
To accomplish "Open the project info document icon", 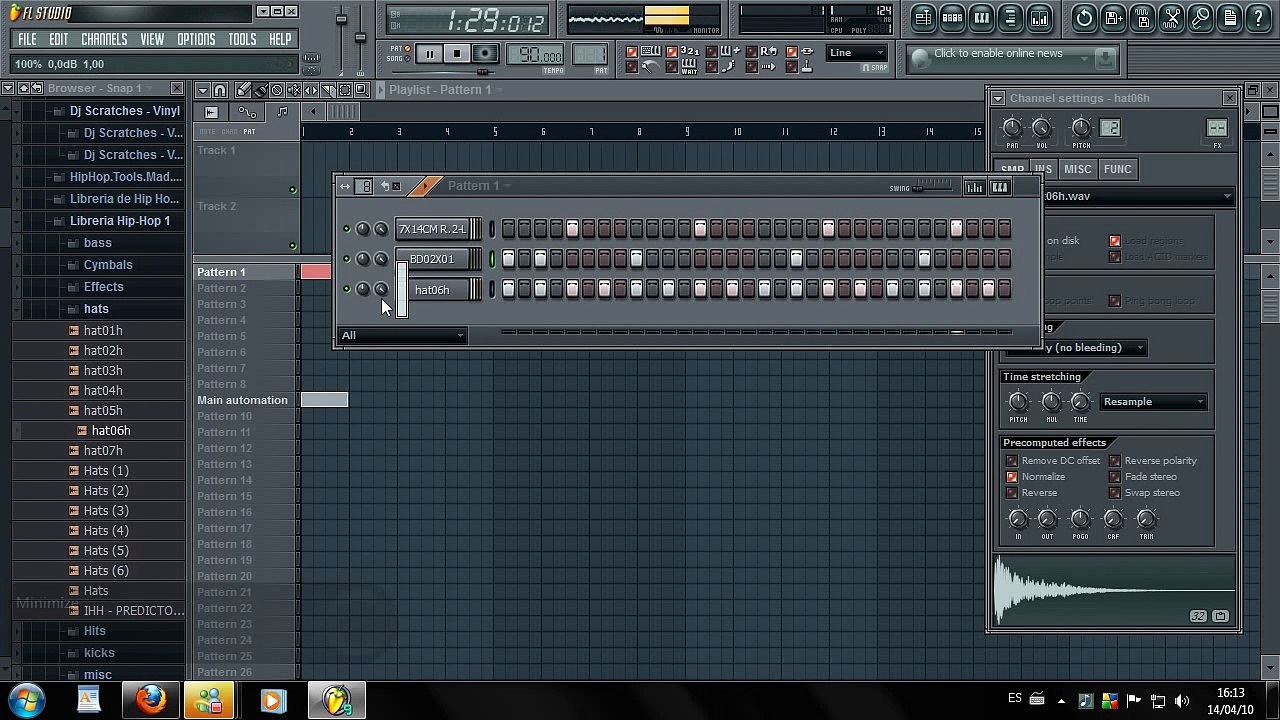I will coord(1229,17).
